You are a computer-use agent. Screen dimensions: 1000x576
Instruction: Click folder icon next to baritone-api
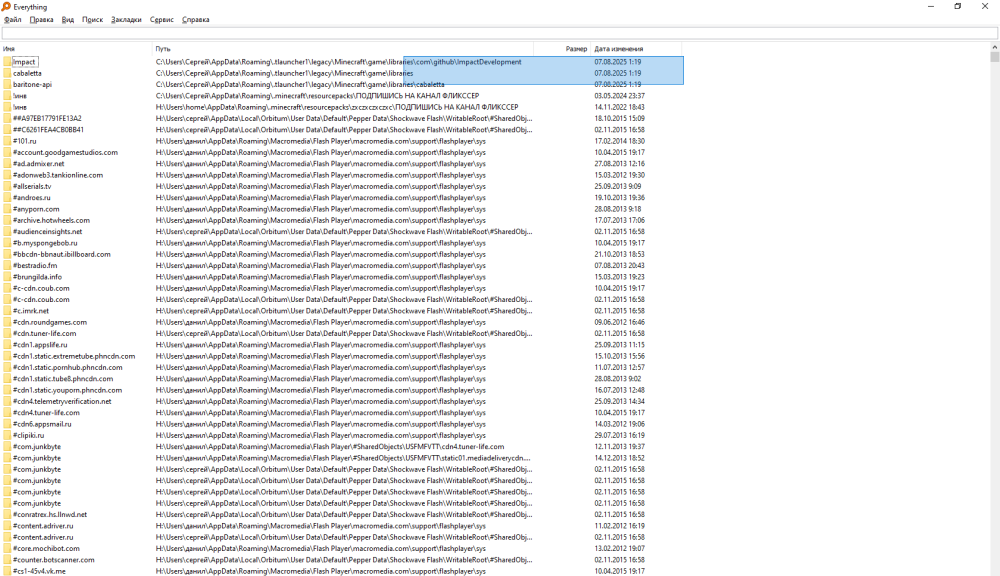coord(7,84)
